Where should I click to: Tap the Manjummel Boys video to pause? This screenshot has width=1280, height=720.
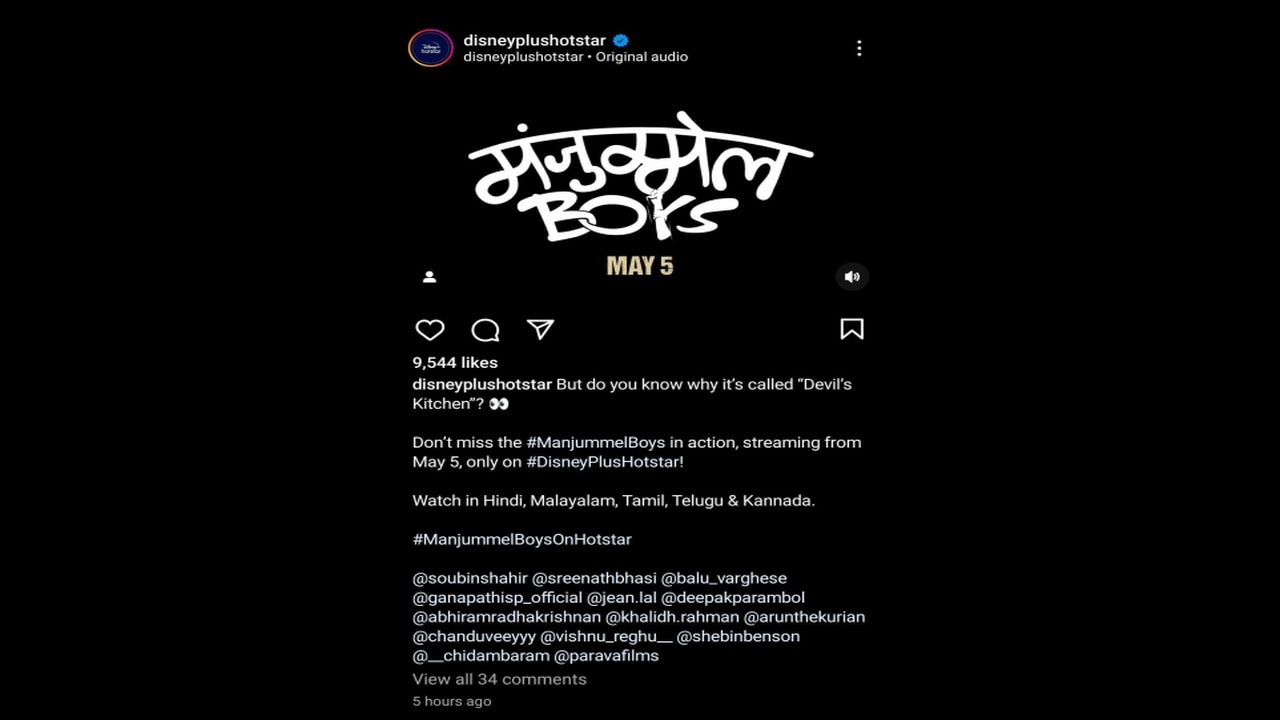pos(640,190)
